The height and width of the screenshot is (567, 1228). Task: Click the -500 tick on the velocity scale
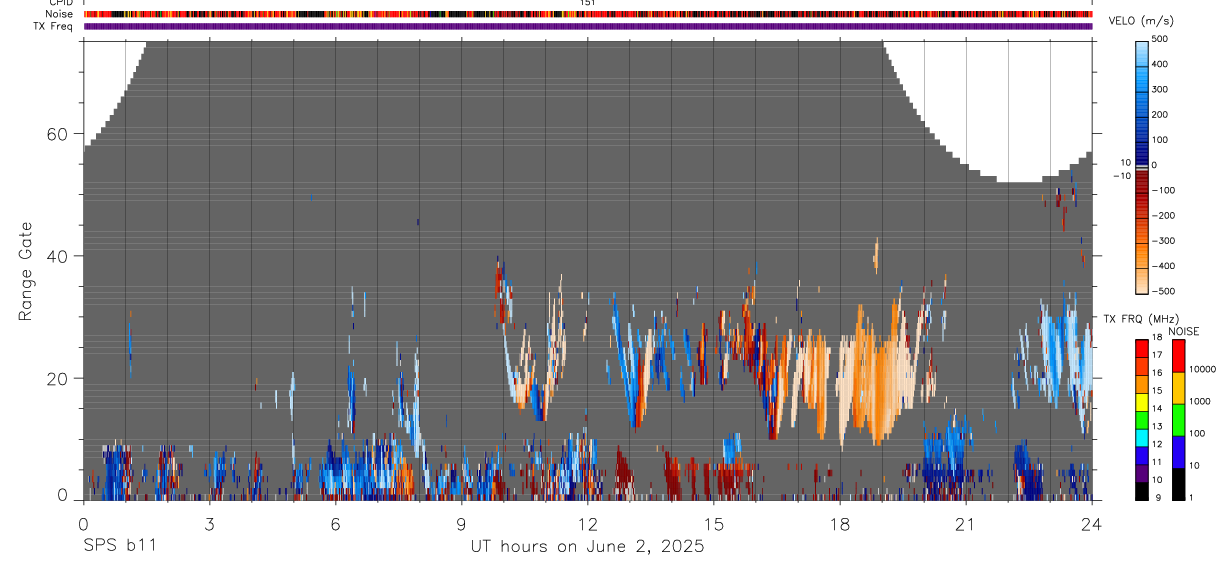click(1165, 291)
